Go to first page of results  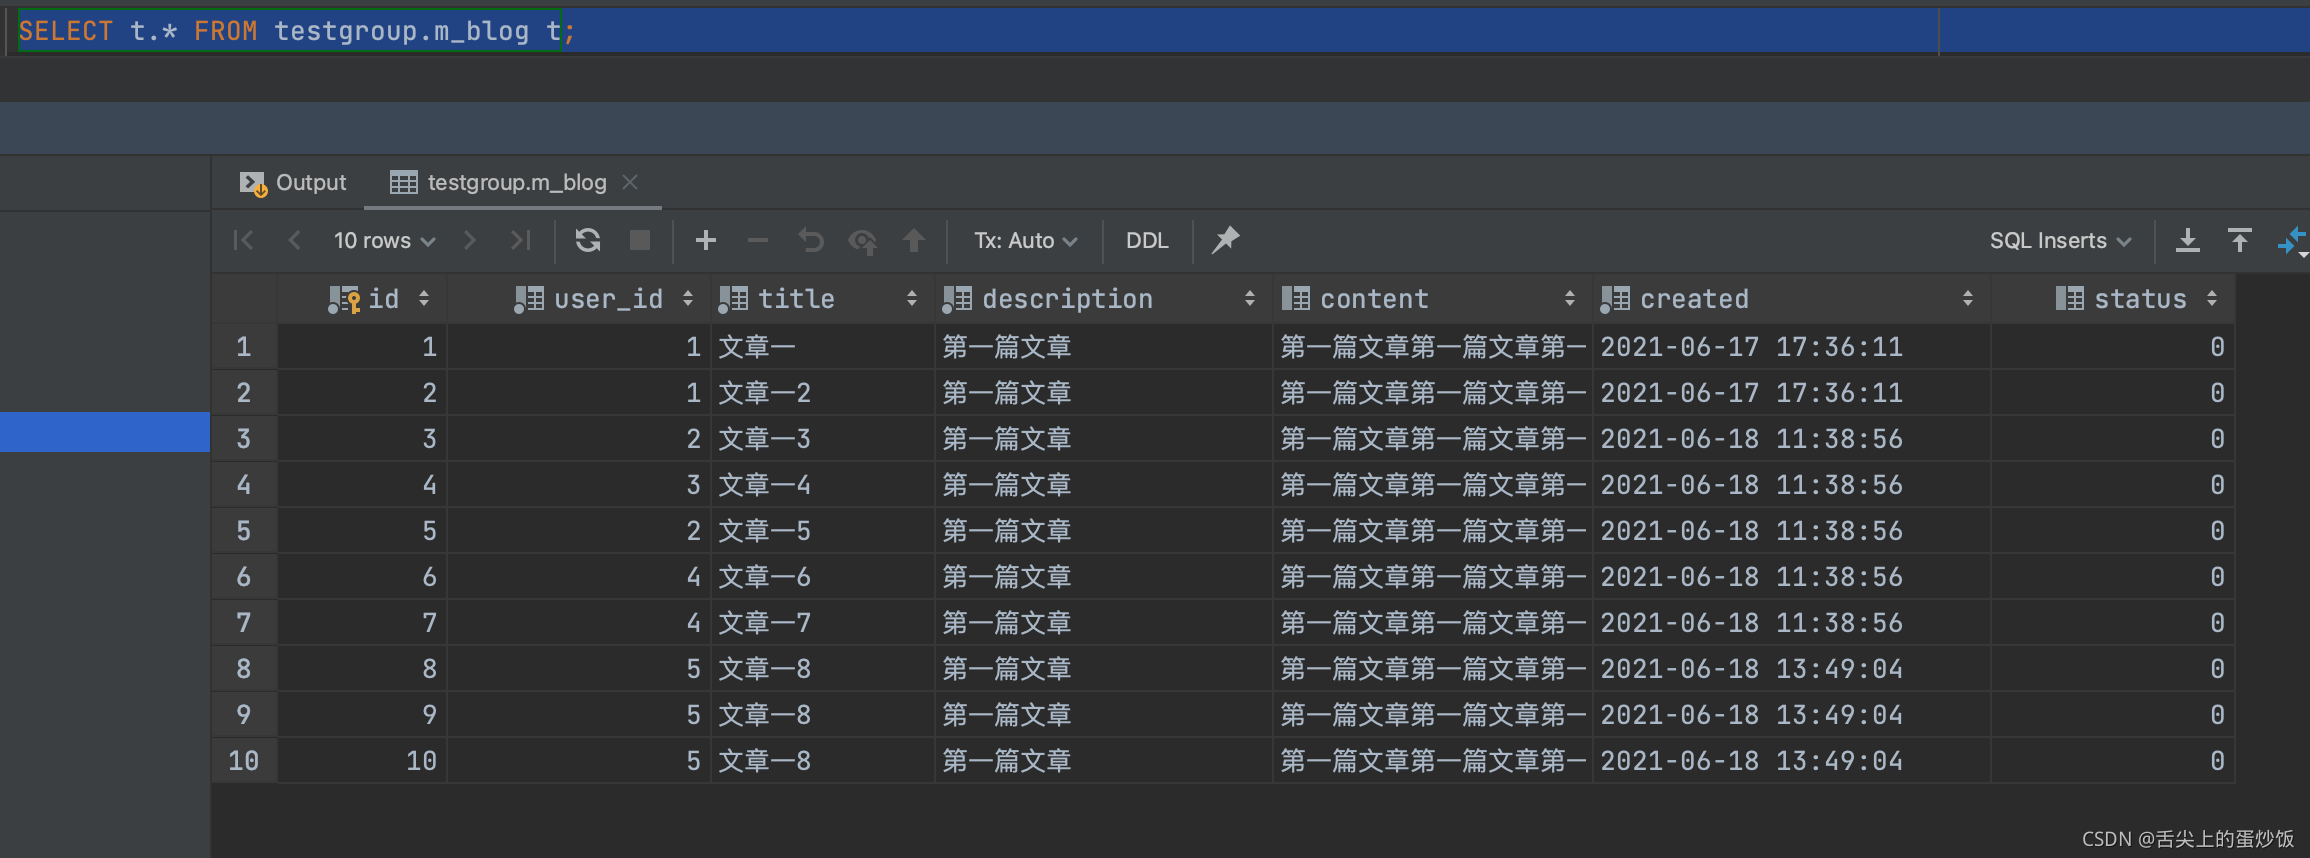[243, 240]
